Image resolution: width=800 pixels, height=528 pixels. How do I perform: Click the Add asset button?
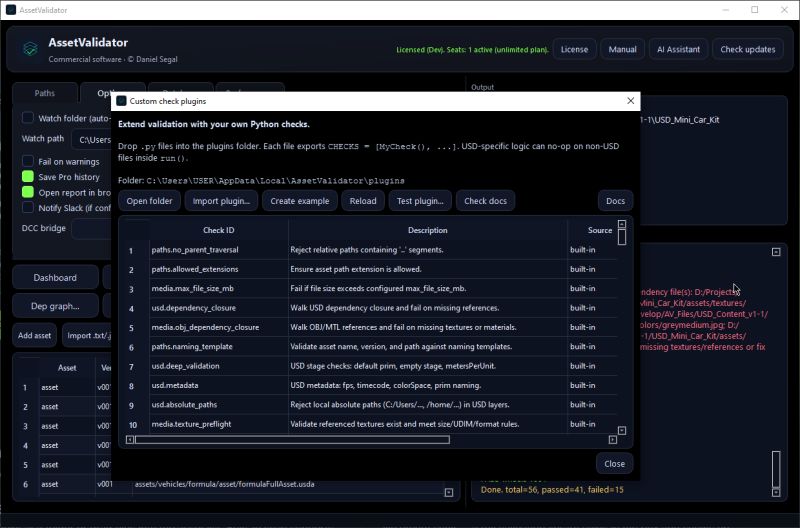tap(34, 335)
